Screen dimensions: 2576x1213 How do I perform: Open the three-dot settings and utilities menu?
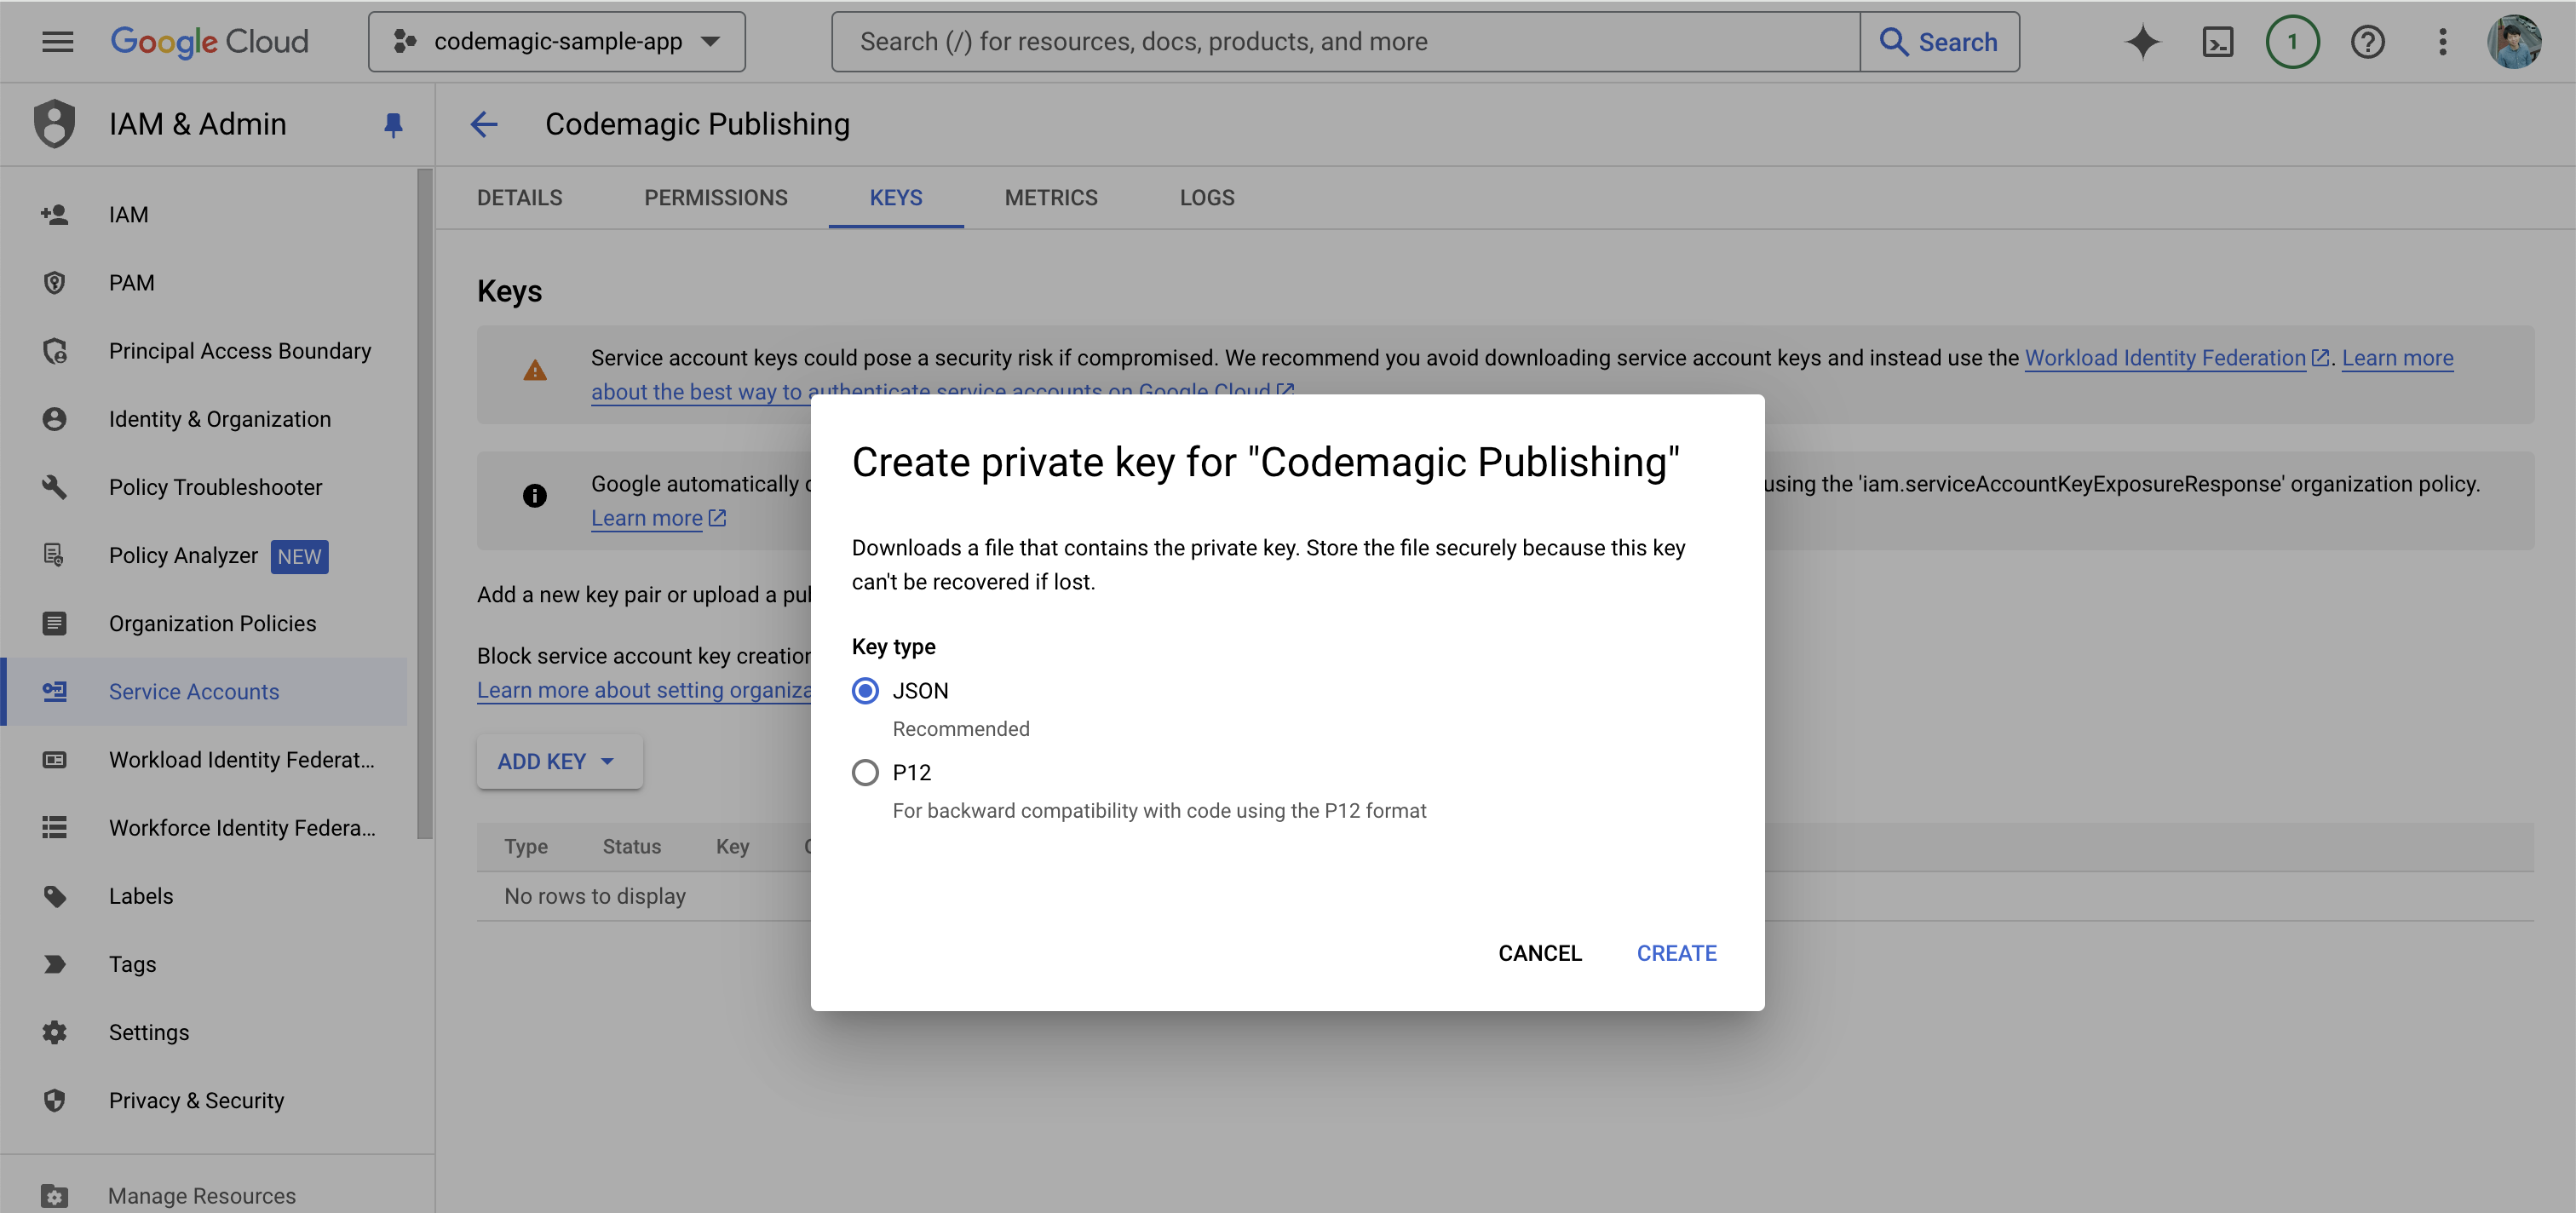click(2442, 41)
